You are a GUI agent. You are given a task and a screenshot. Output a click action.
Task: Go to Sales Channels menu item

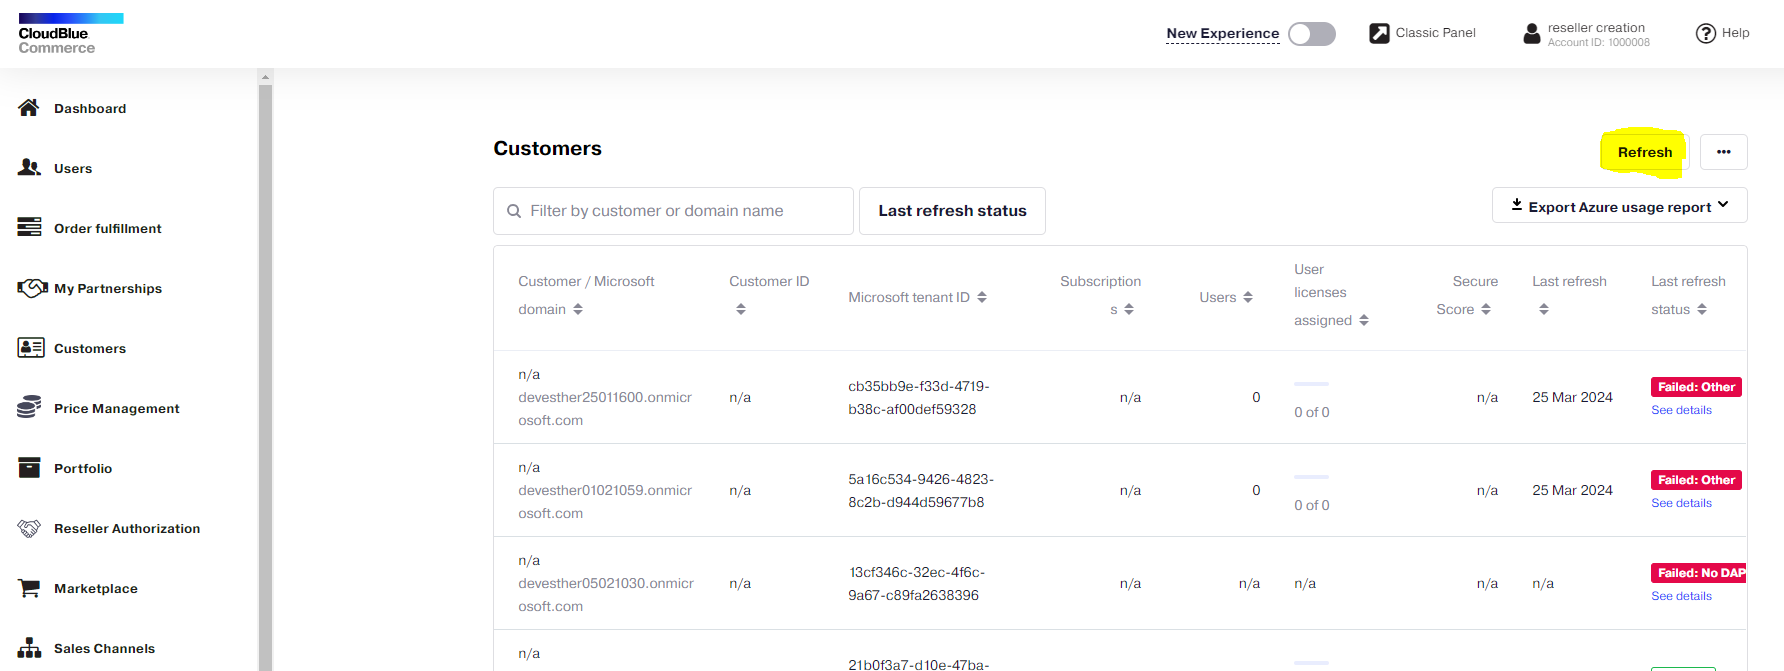pyautogui.click(x=104, y=648)
